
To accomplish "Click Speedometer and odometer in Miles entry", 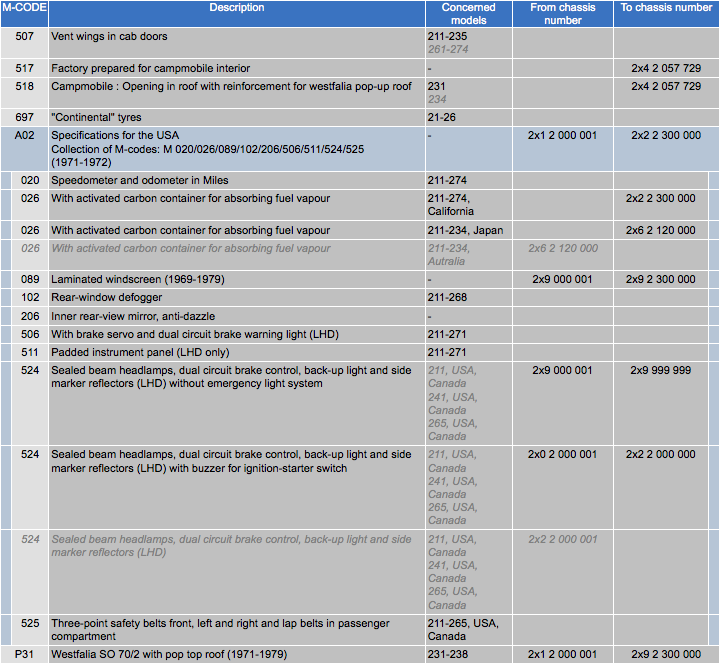I will pyautogui.click(x=140, y=181).
